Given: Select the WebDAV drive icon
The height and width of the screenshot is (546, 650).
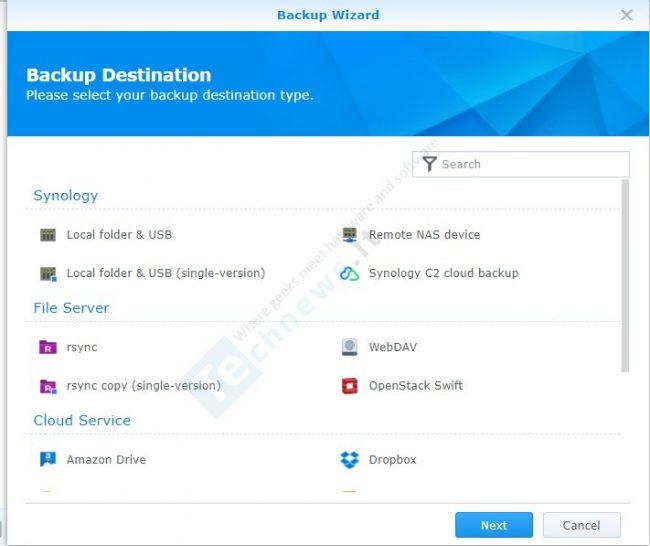Looking at the screenshot, I should (349, 347).
